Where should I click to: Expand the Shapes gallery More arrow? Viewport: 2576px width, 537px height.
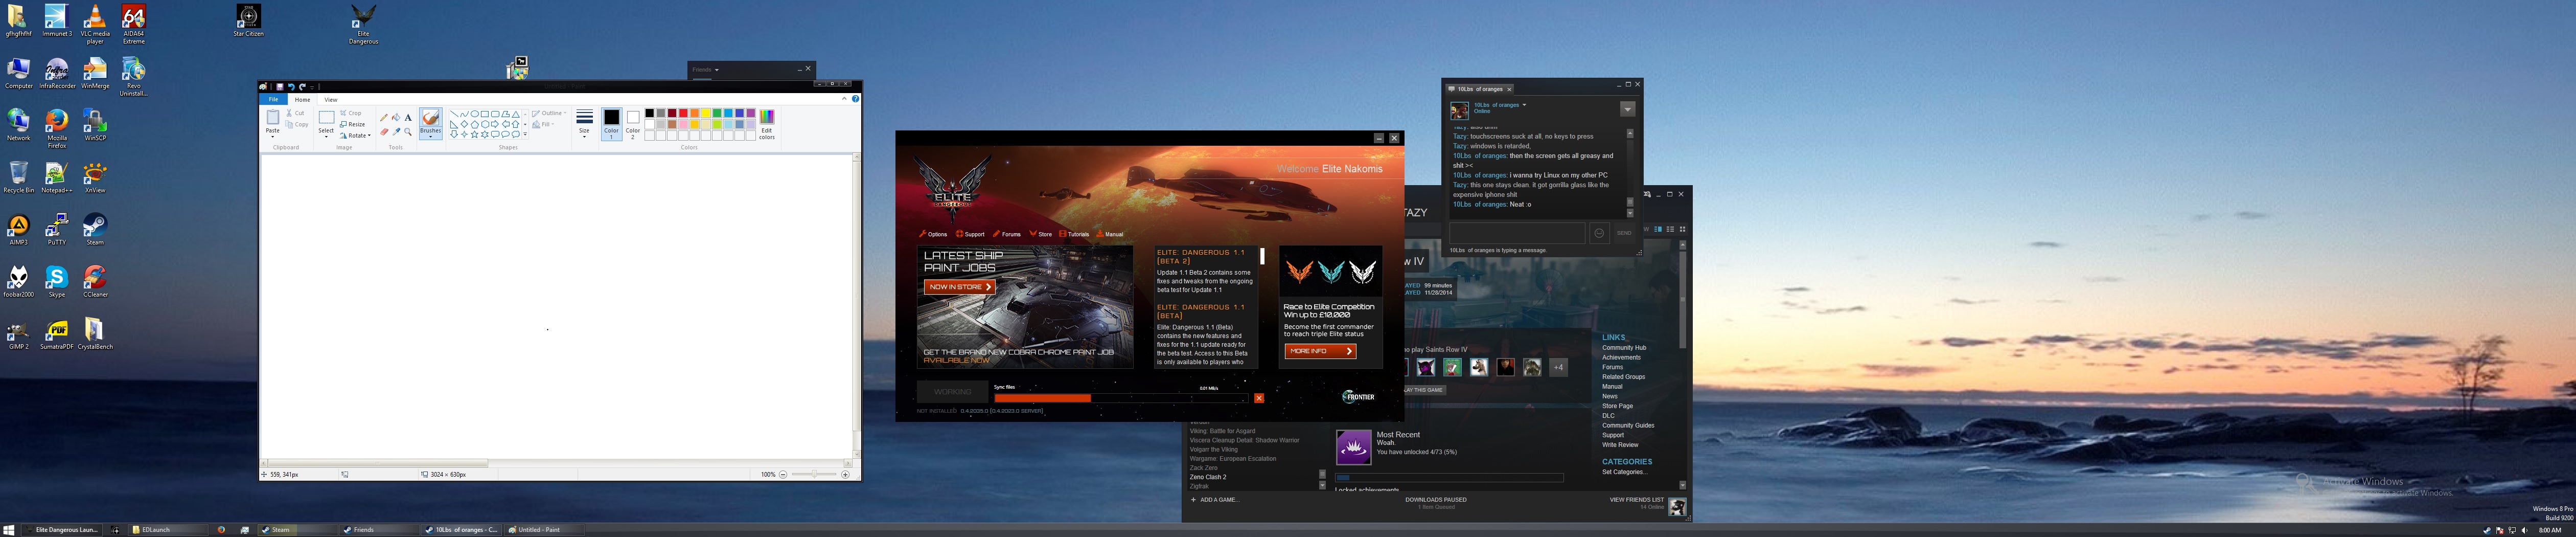[x=525, y=134]
